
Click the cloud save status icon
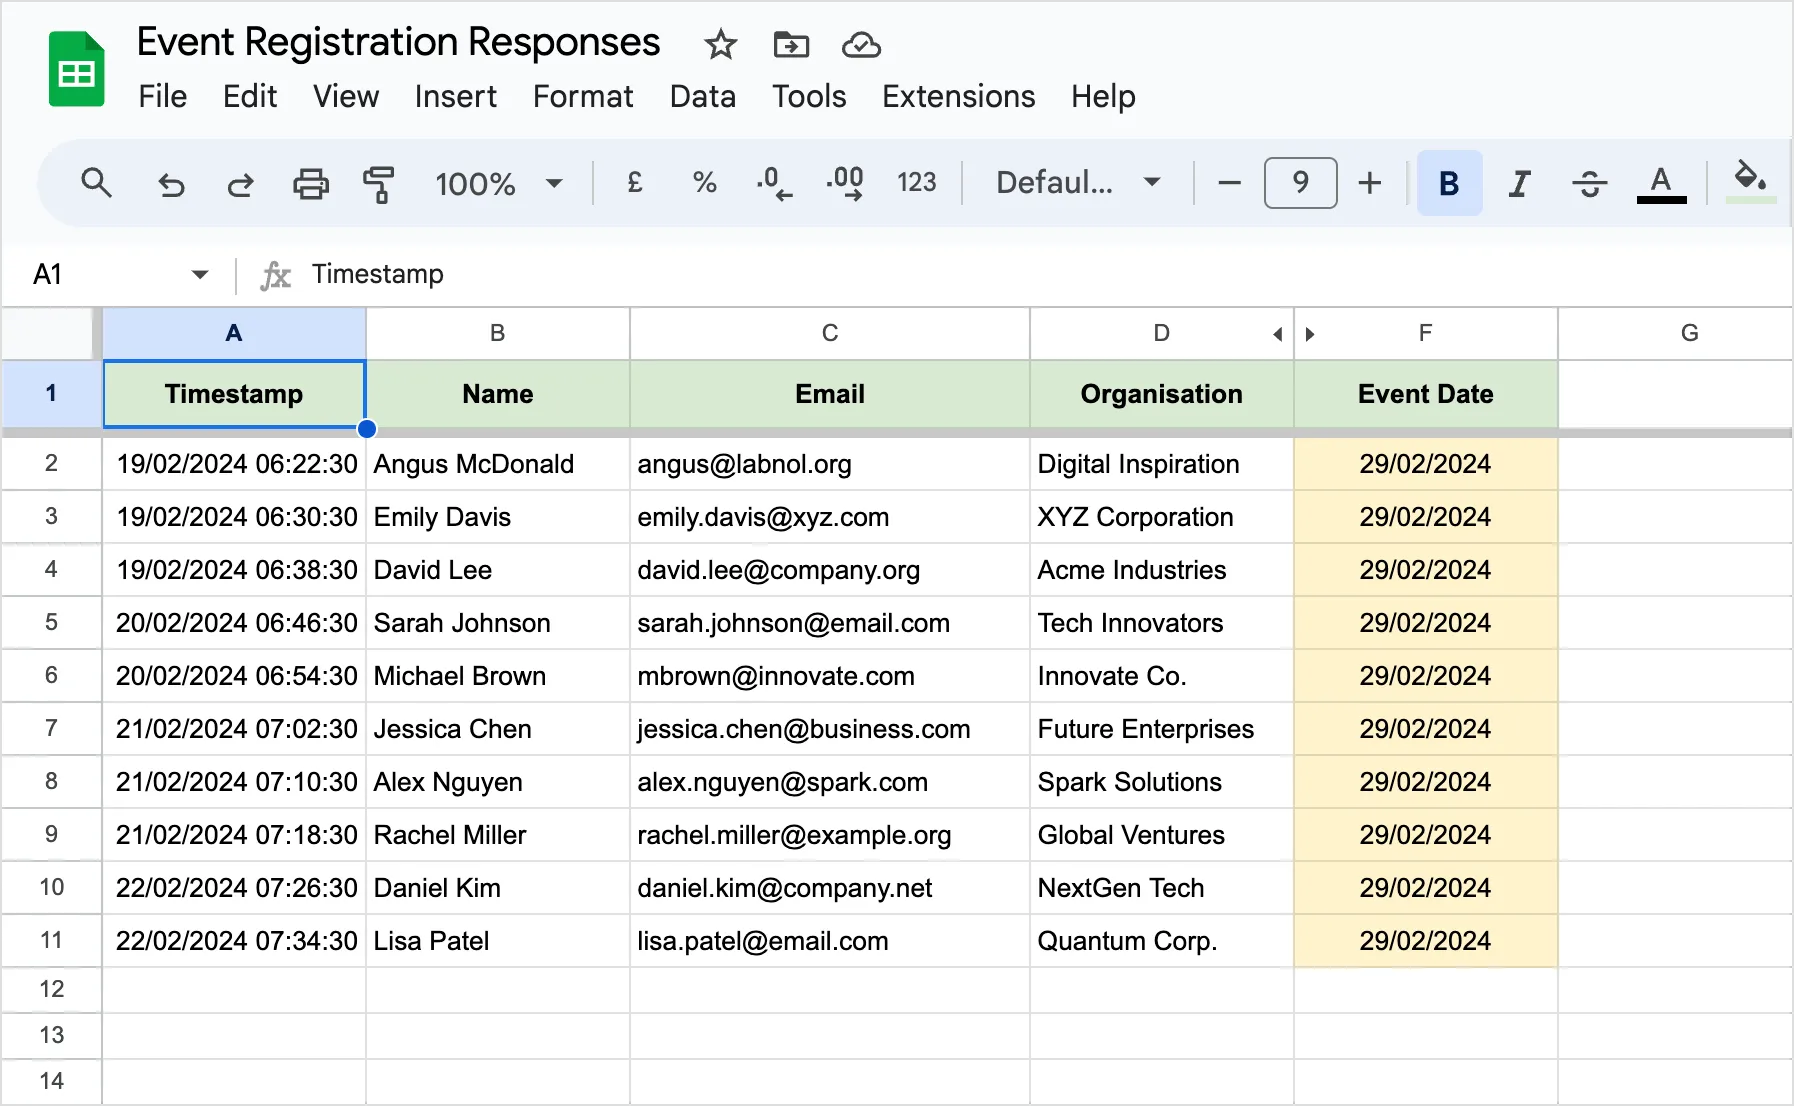coord(860,45)
